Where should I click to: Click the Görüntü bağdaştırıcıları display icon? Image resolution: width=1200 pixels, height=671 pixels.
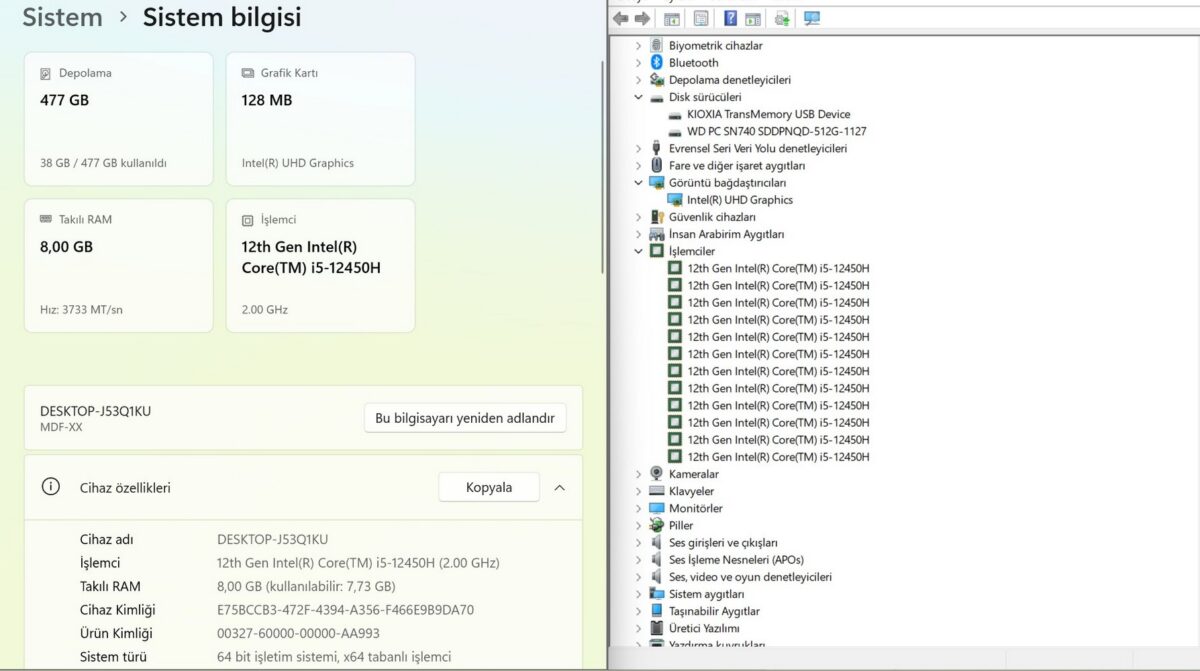(x=657, y=183)
